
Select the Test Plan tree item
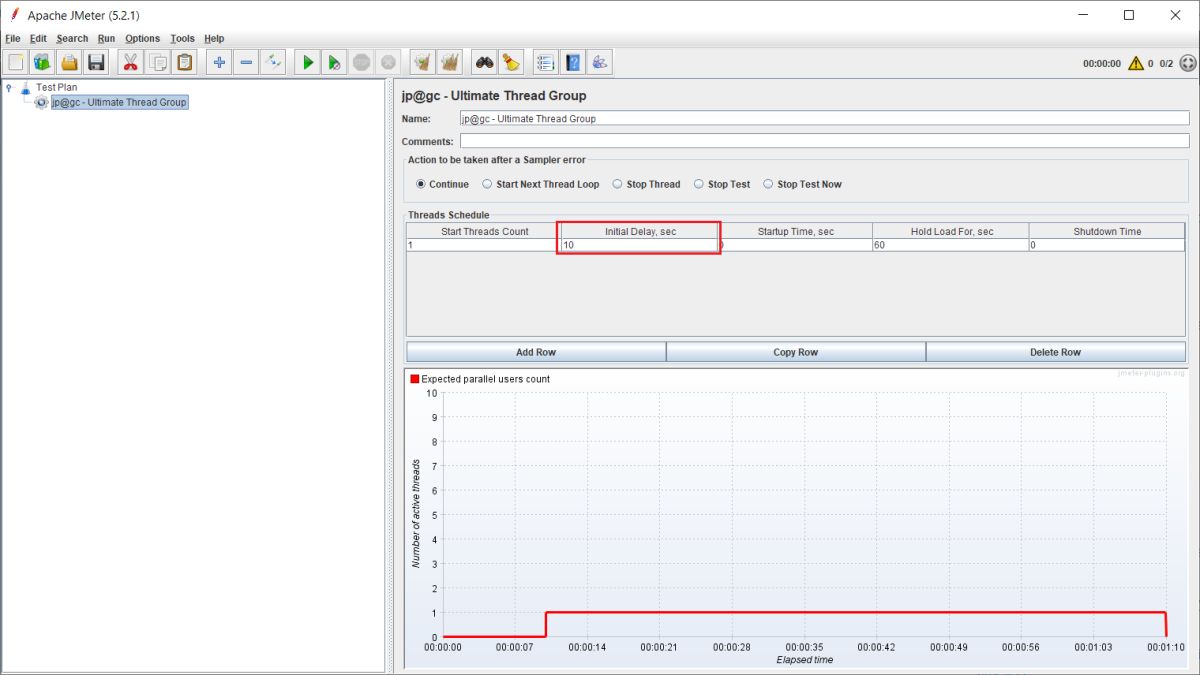pos(56,87)
